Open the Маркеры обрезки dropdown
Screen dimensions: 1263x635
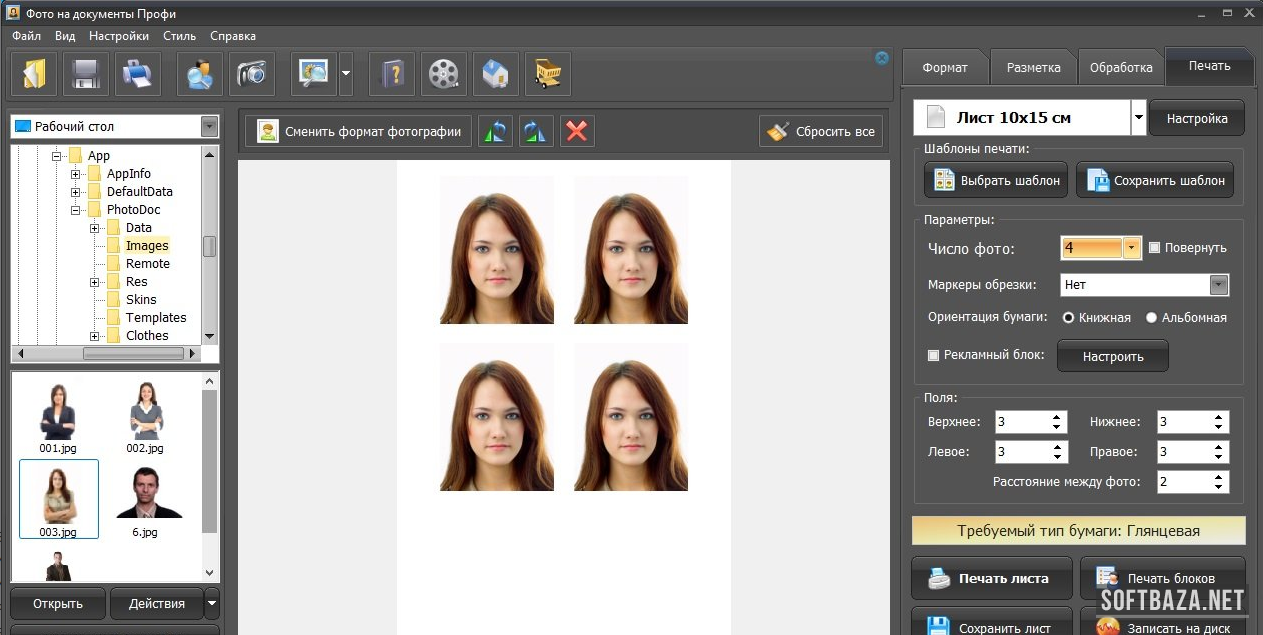1218,285
